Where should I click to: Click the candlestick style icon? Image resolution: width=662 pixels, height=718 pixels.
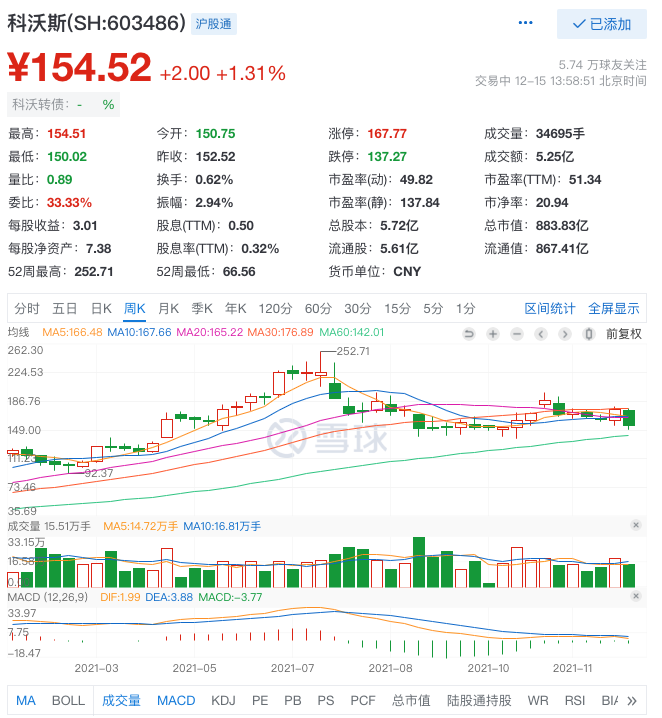(589, 334)
